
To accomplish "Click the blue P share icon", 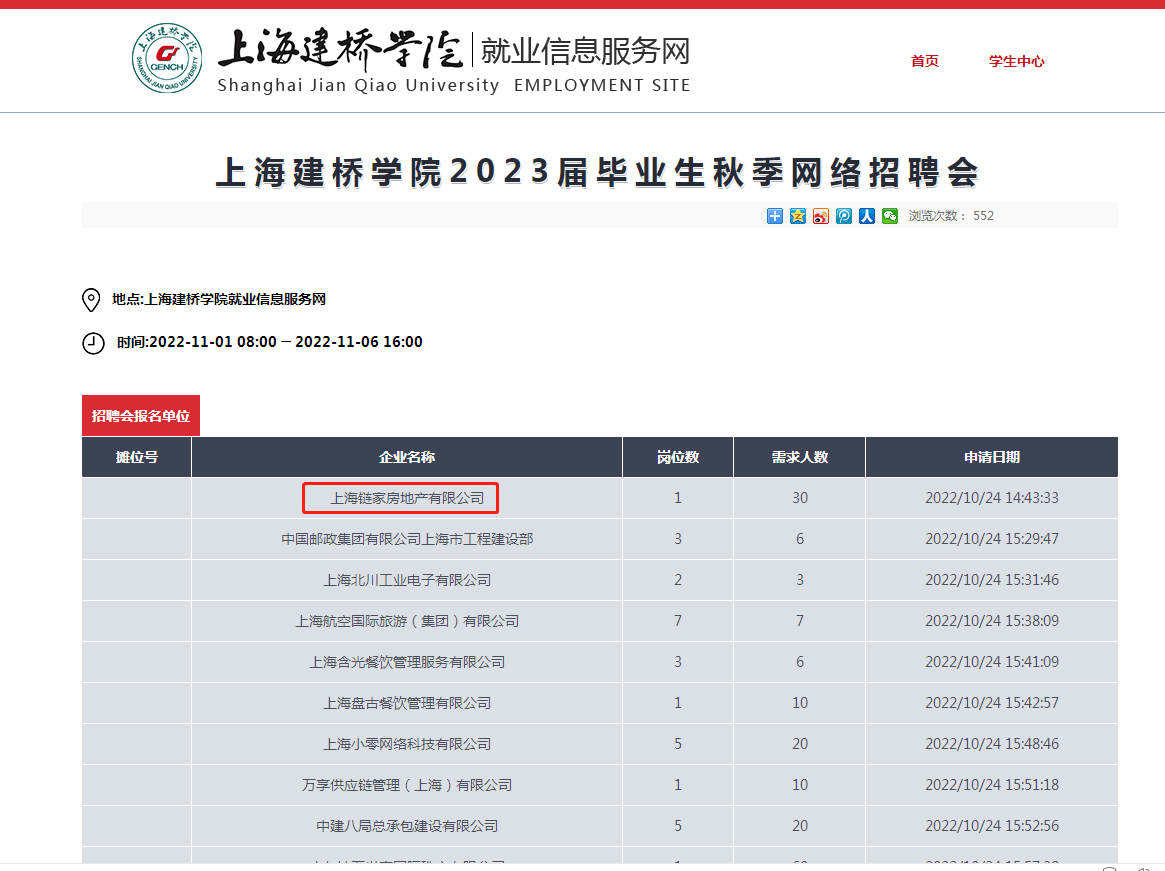I will point(843,216).
